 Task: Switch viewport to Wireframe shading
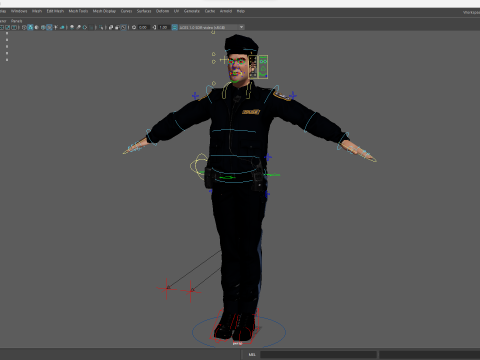click(24, 27)
